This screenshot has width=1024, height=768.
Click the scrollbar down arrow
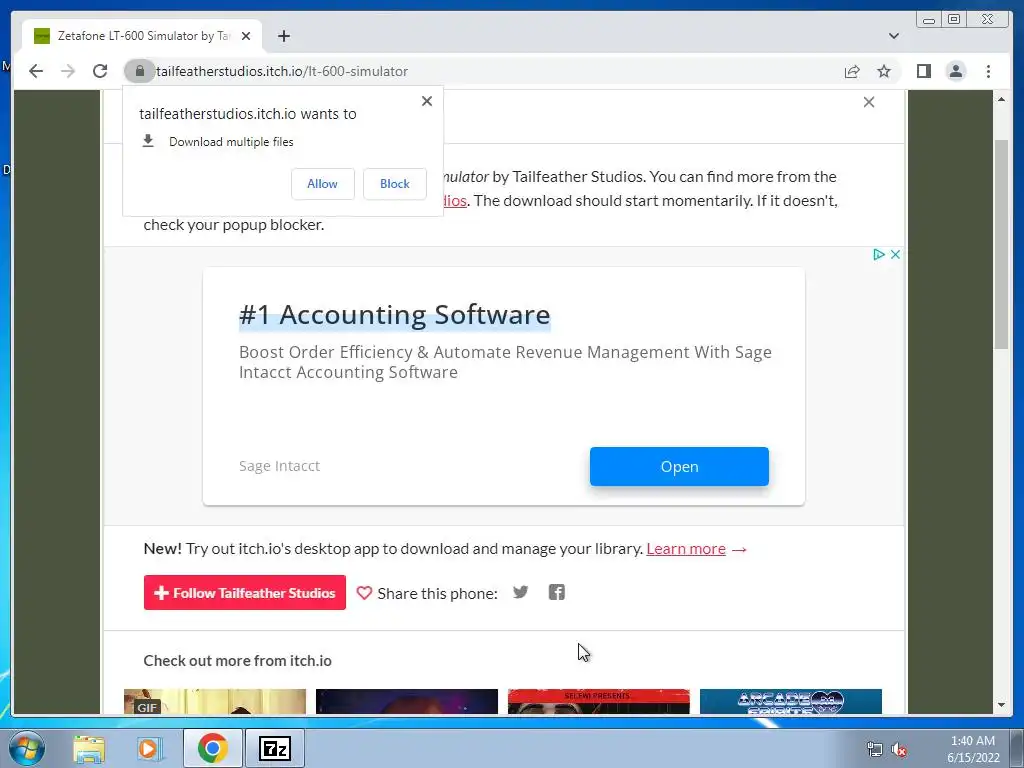click(1001, 705)
